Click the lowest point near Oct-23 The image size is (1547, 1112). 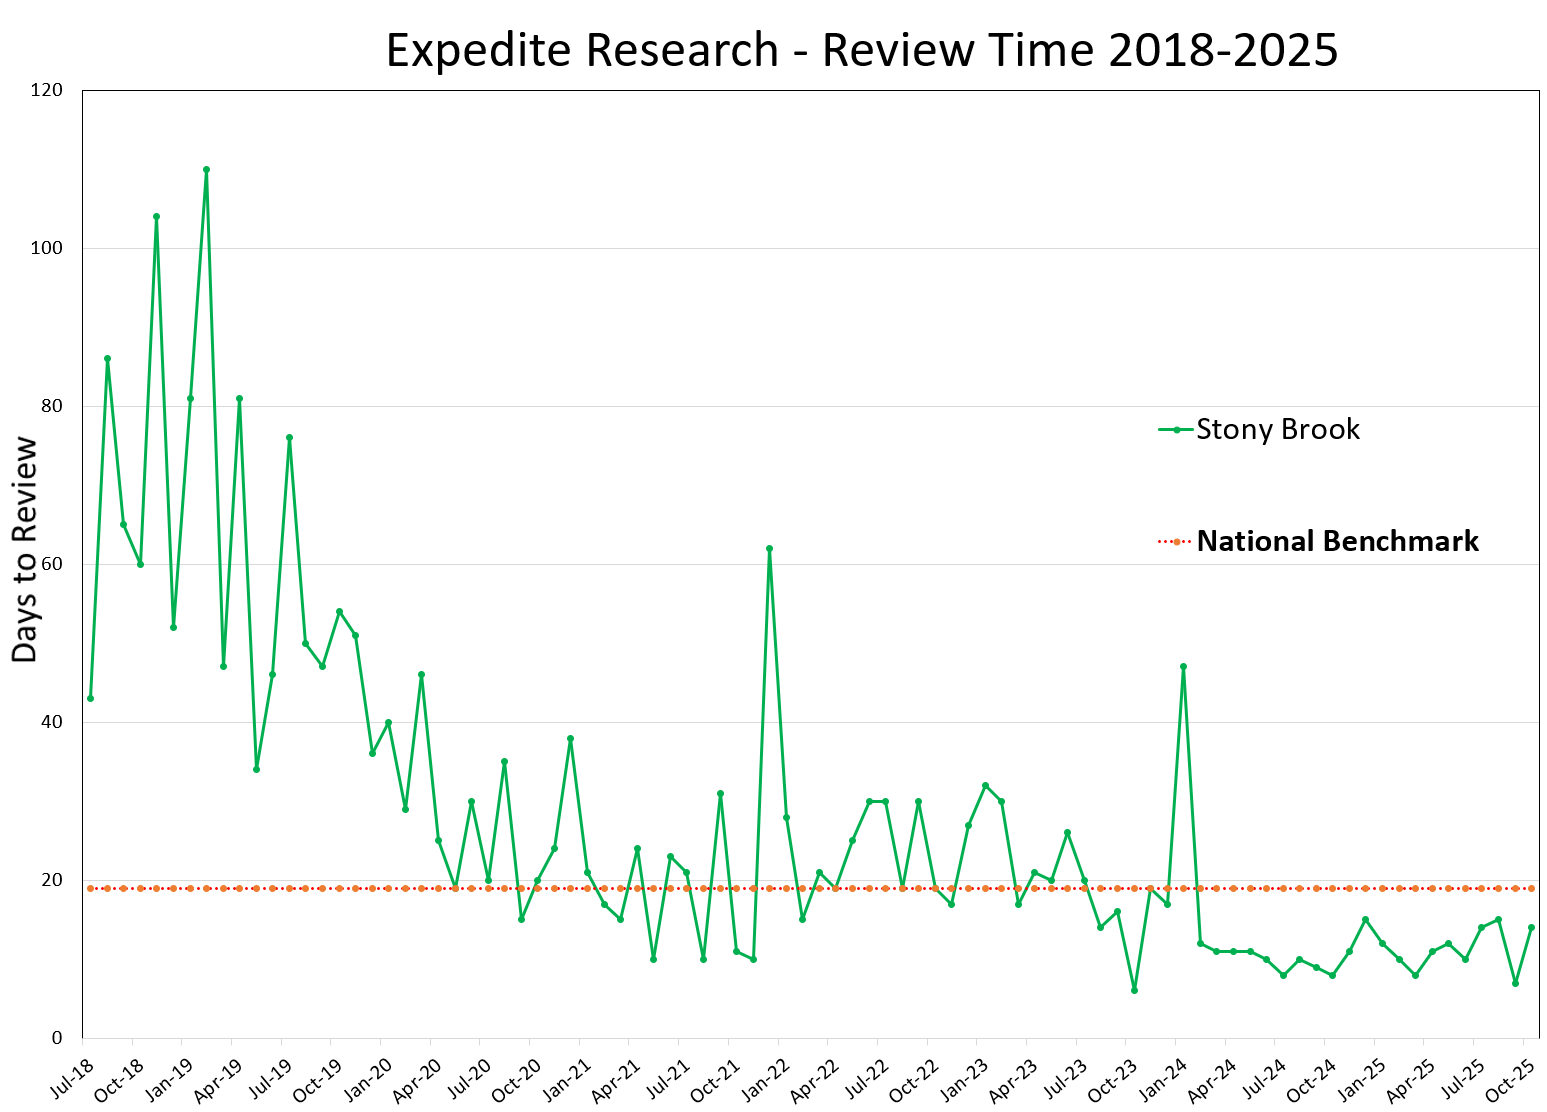point(1135,989)
